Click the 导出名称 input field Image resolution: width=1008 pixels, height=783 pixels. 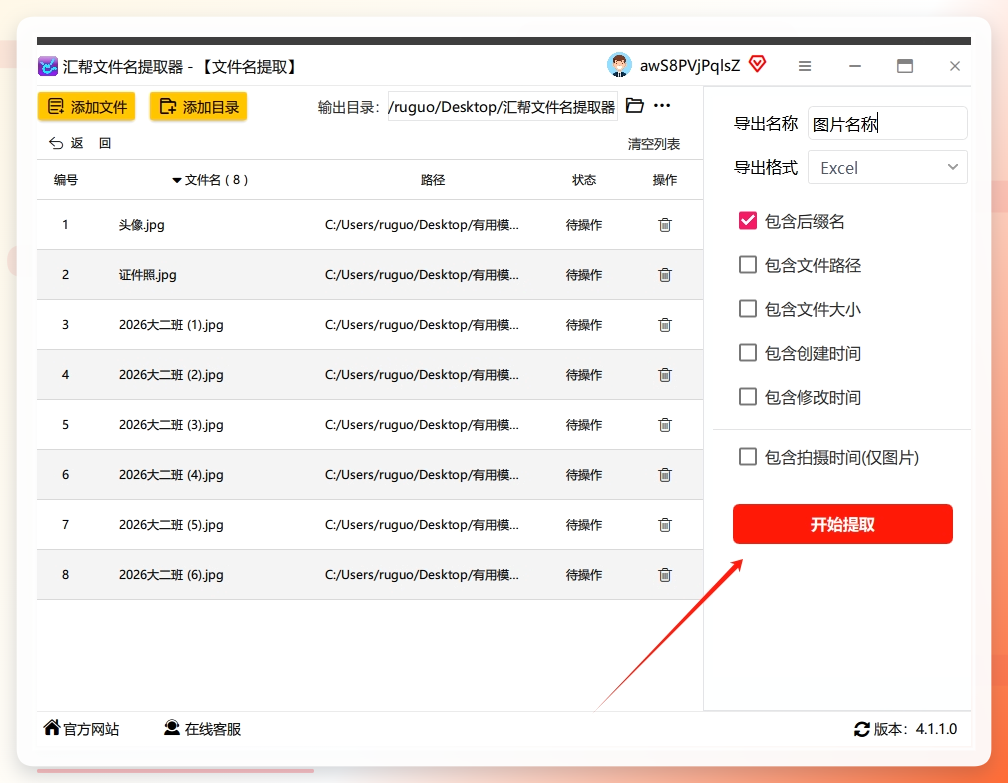pos(887,123)
